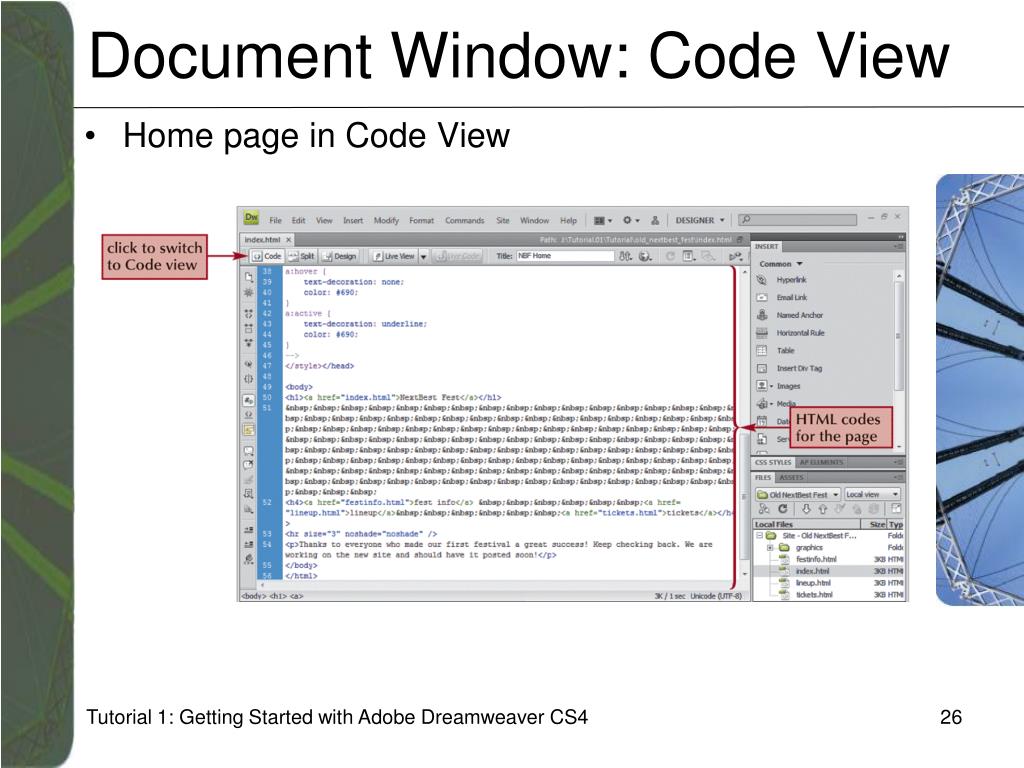This screenshot has width=1024, height=768.
Task: Click the Expand All icon in coding toolbar
Action: pyautogui.click(x=249, y=342)
